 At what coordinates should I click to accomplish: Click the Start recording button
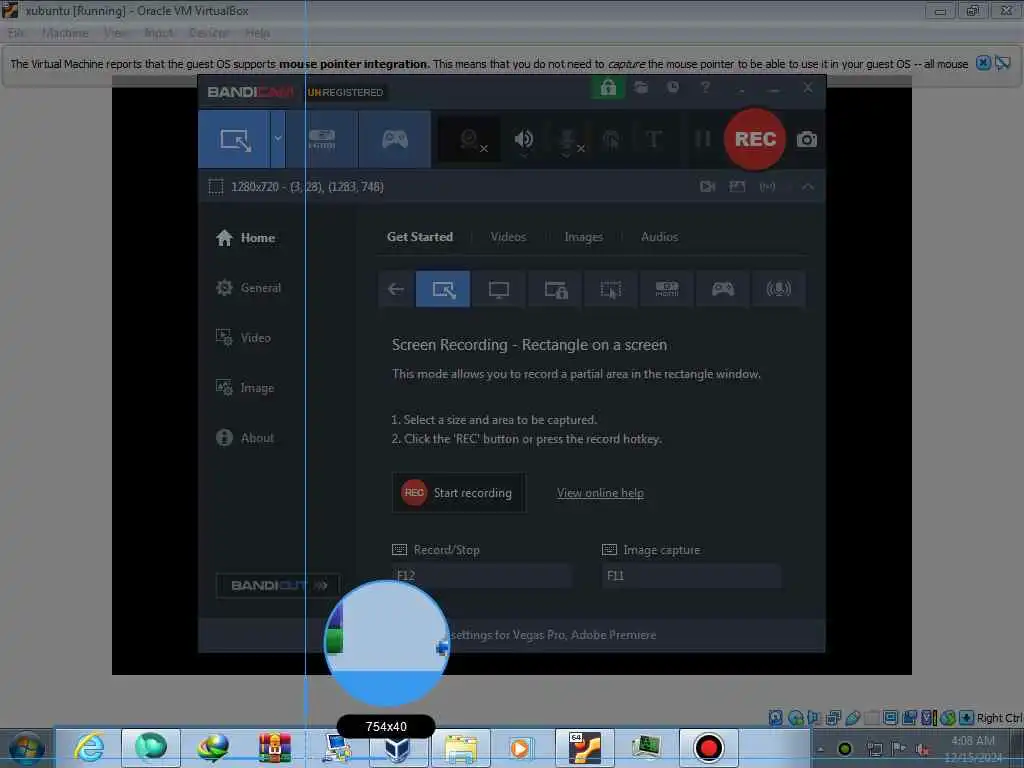(x=458, y=493)
